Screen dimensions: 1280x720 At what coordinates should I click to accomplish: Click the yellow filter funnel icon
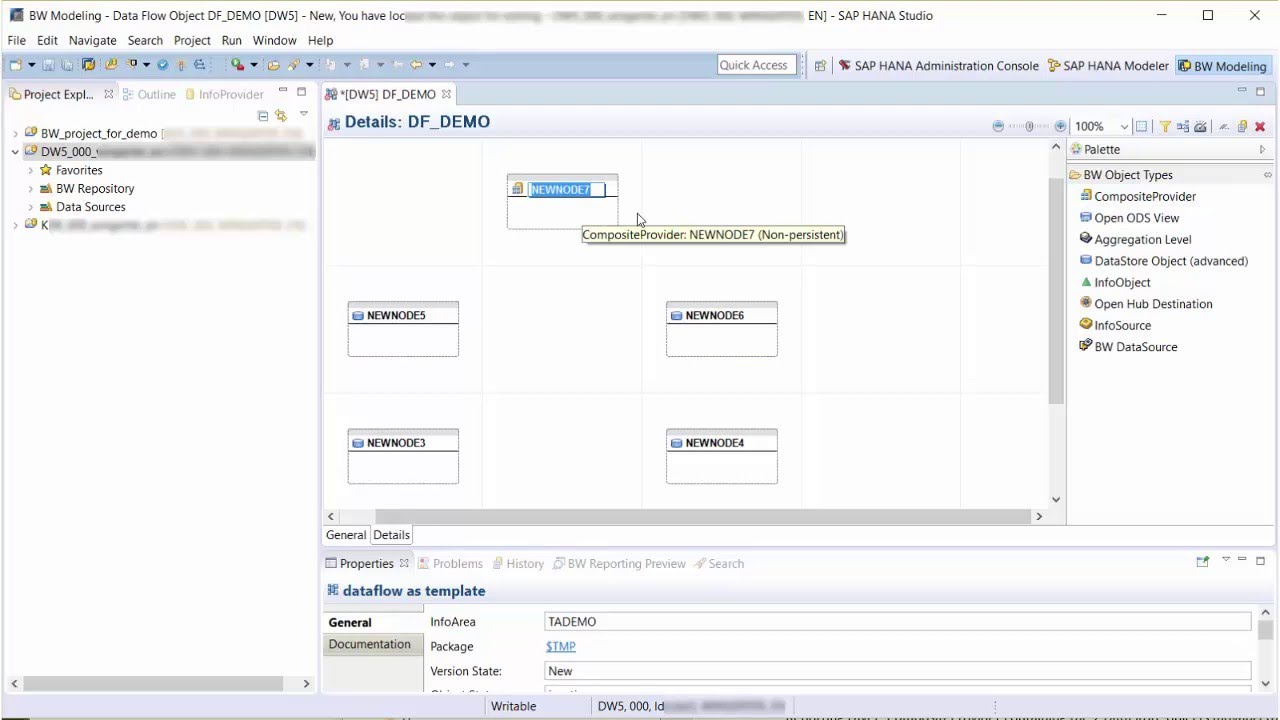pyautogui.click(x=1165, y=126)
